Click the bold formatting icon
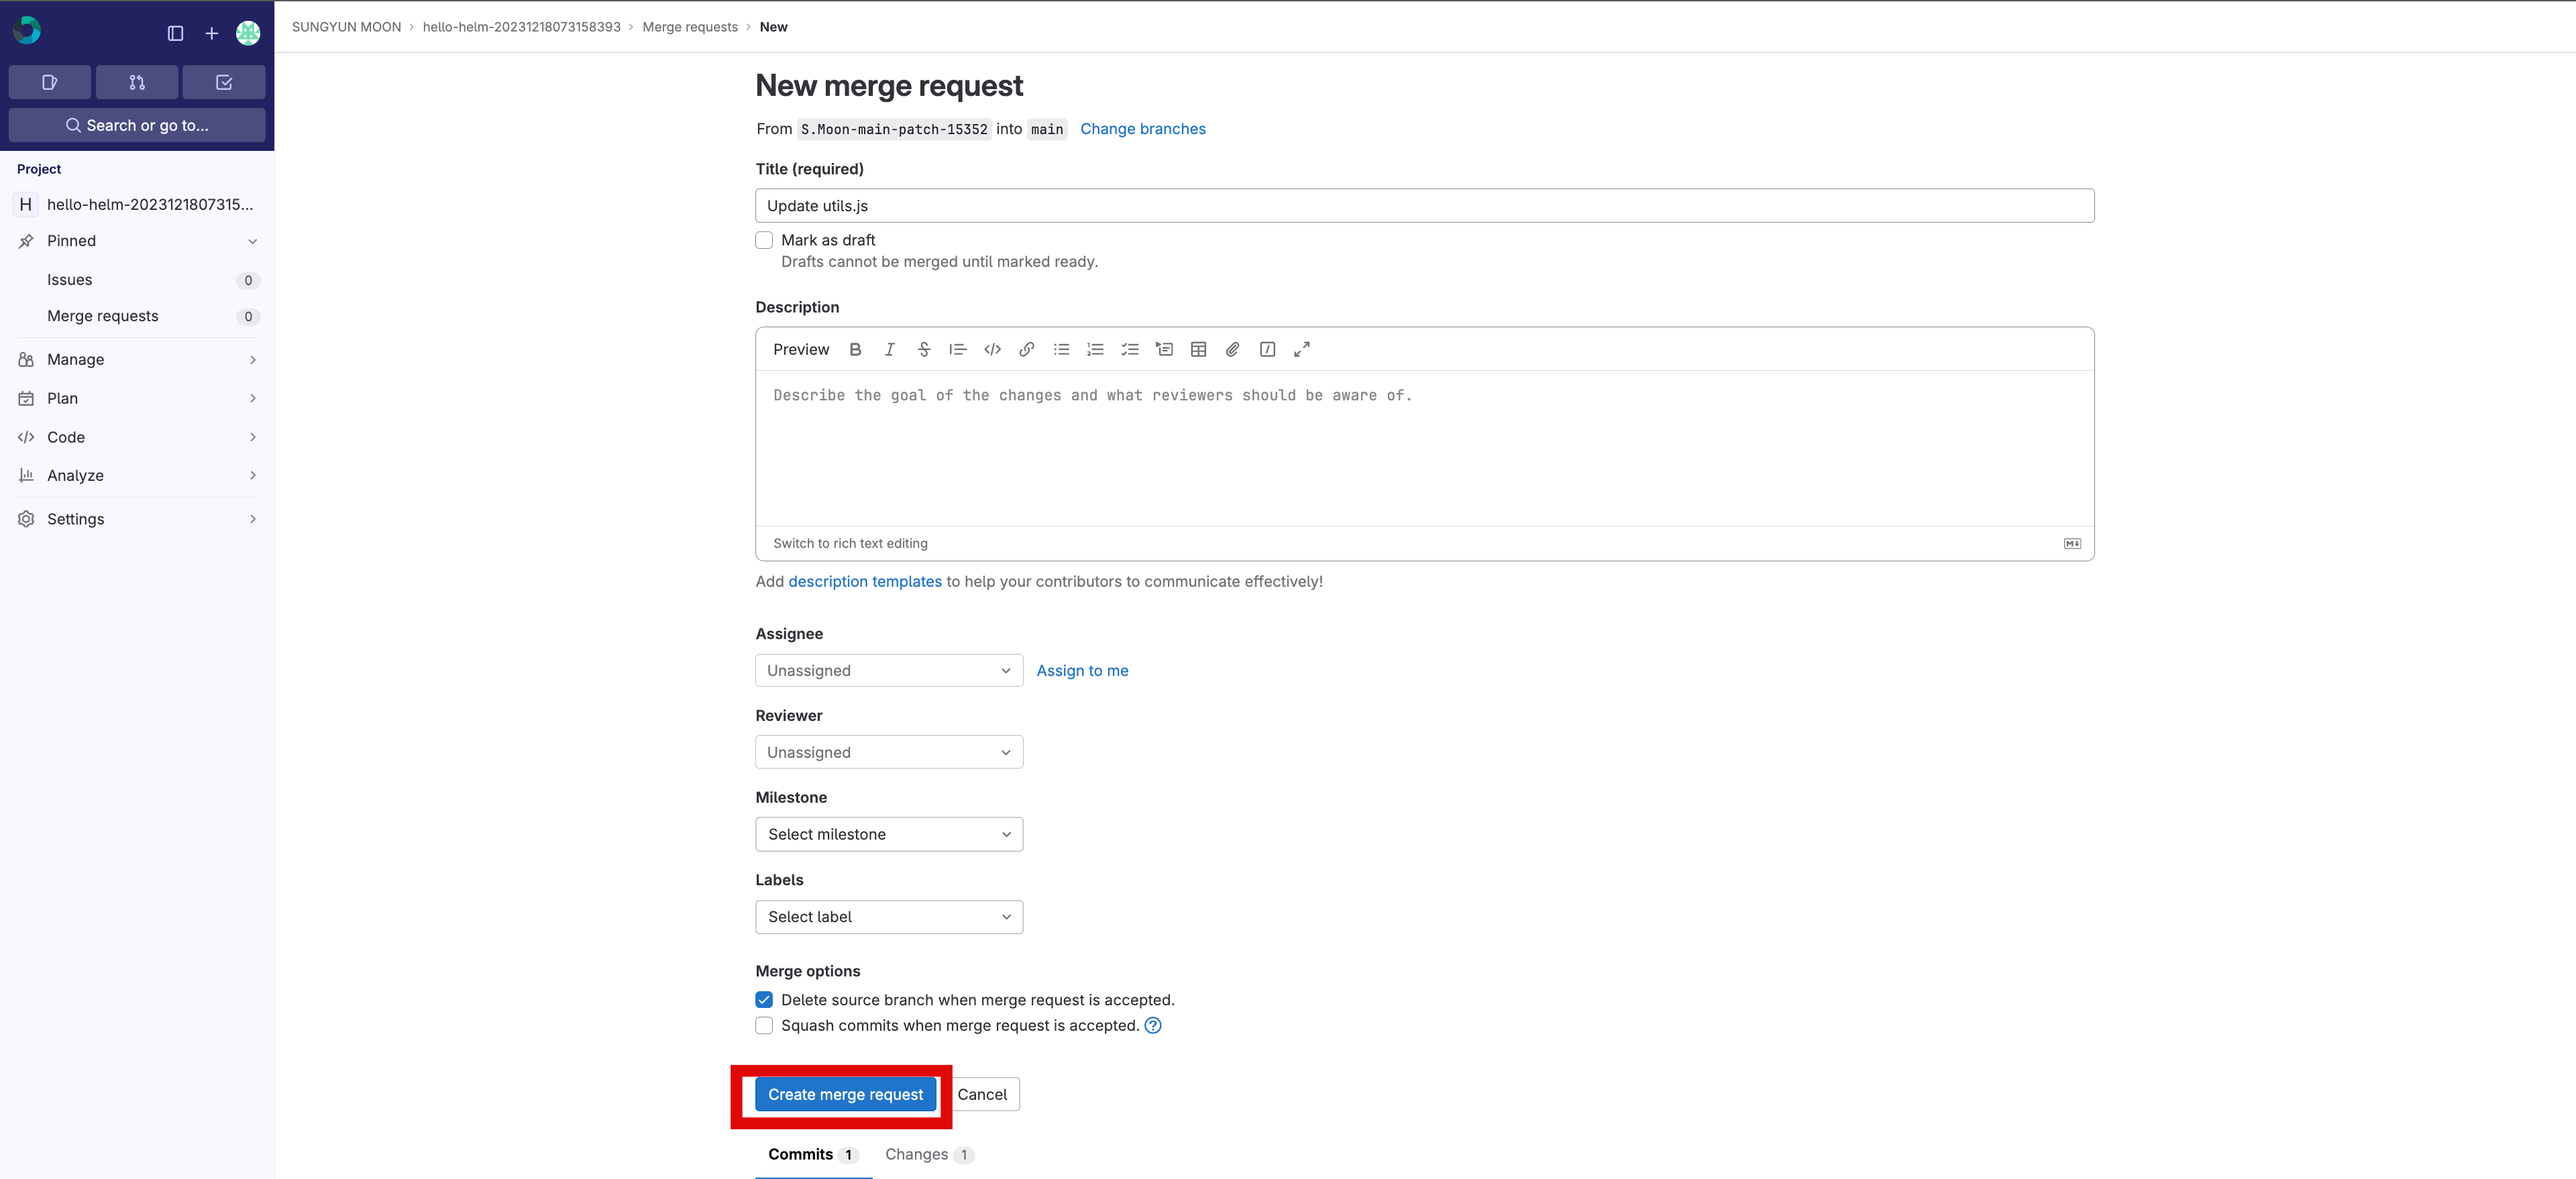Screen dimensions: 2576x1179 point(855,349)
